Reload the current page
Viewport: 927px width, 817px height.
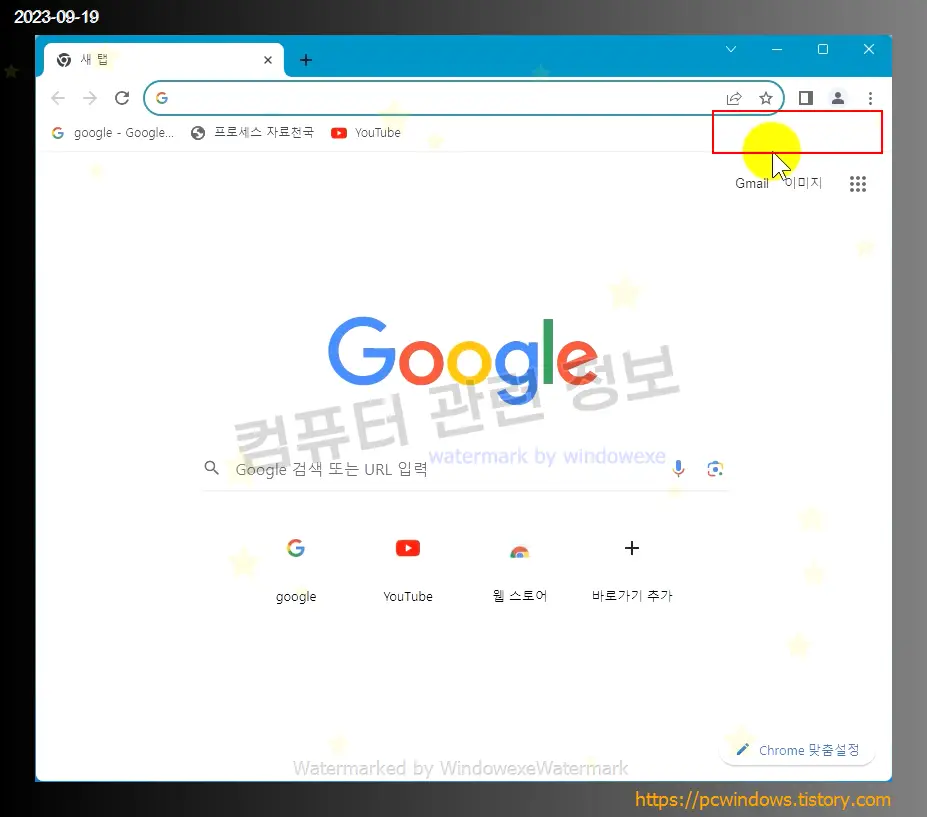coord(122,98)
